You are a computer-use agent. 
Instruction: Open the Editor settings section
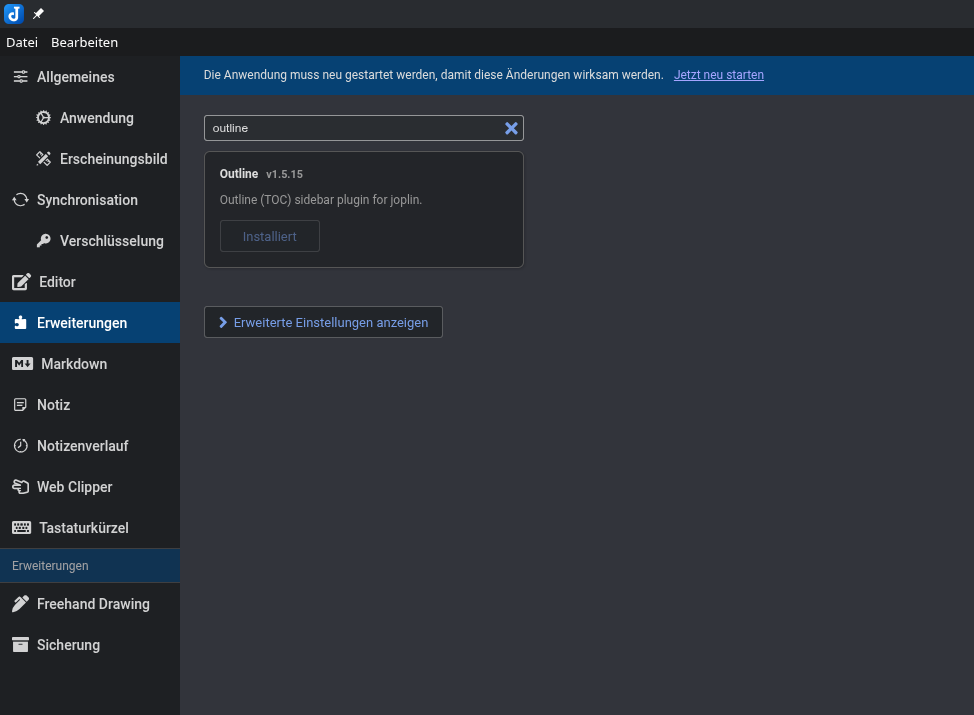click(90, 281)
